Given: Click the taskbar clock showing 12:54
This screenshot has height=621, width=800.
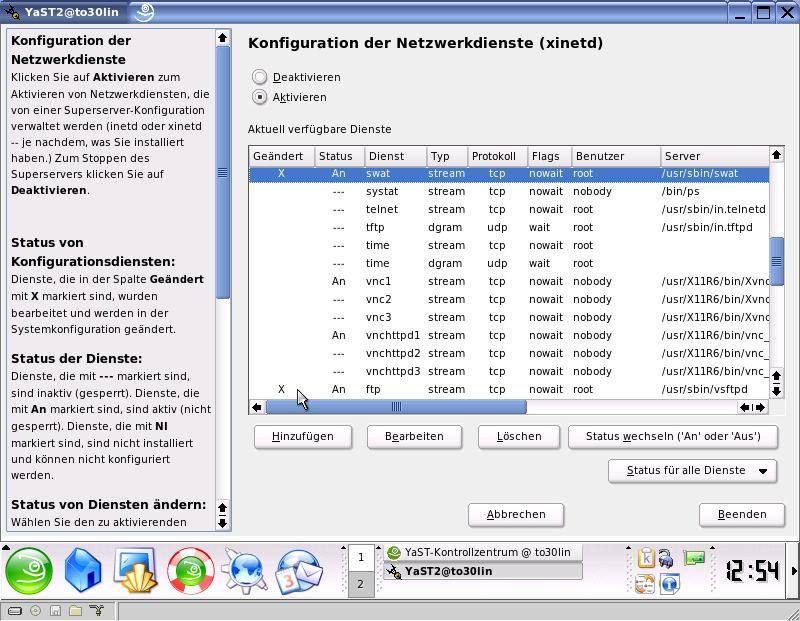Looking at the screenshot, I should click(753, 571).
